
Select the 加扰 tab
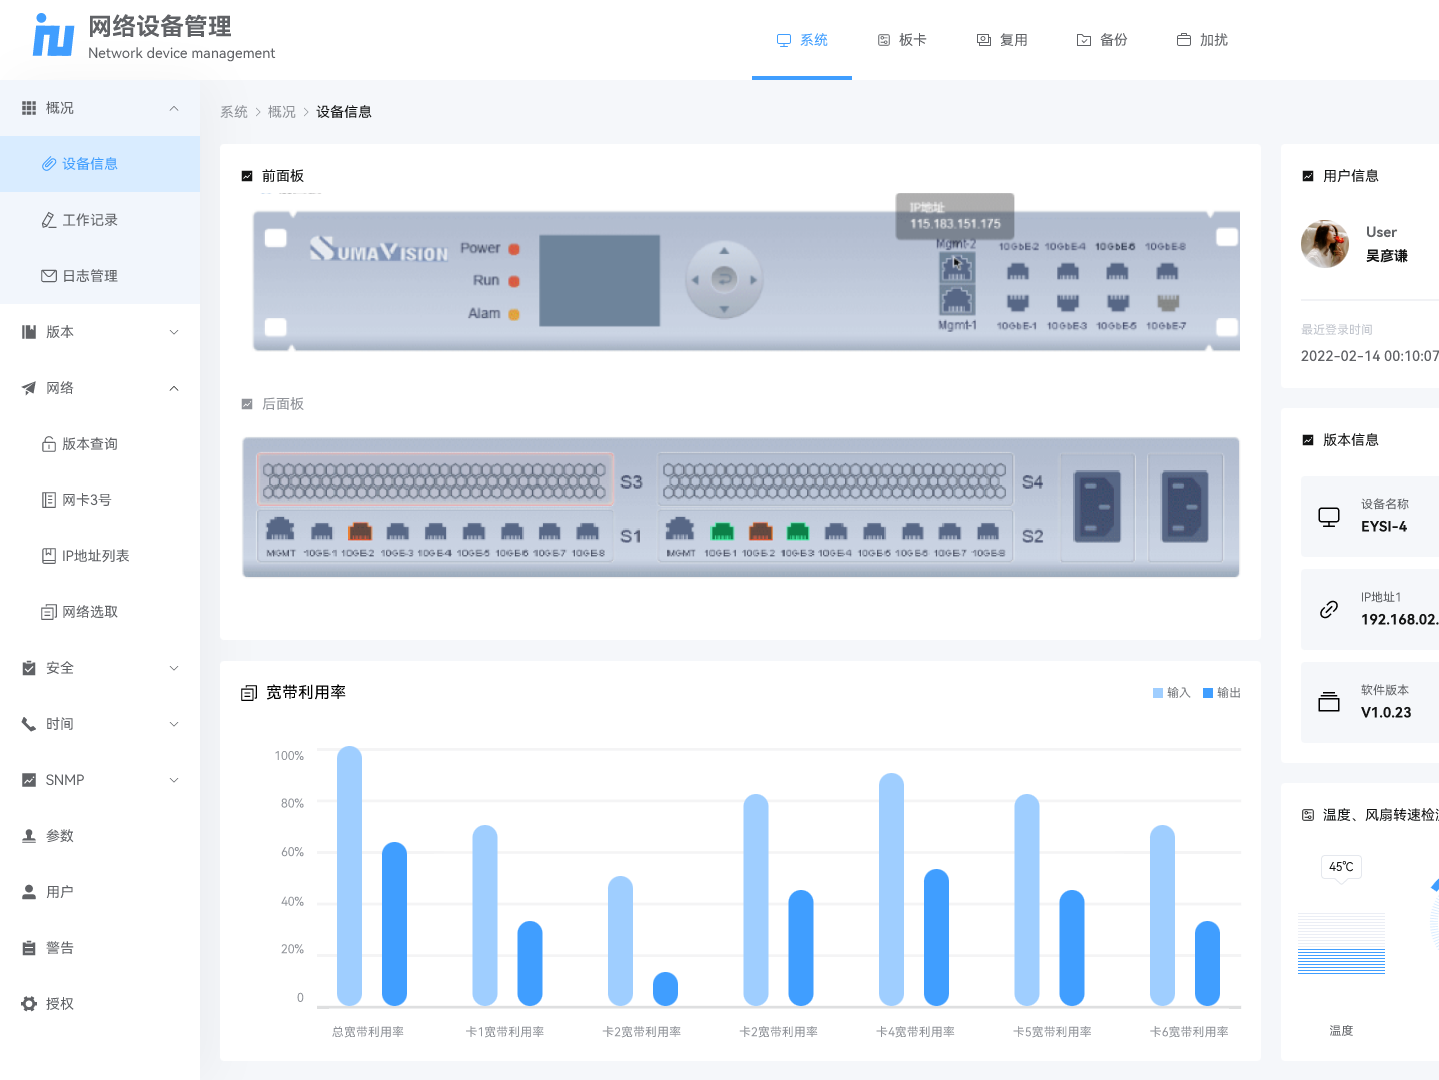[x=1202, y=40]
